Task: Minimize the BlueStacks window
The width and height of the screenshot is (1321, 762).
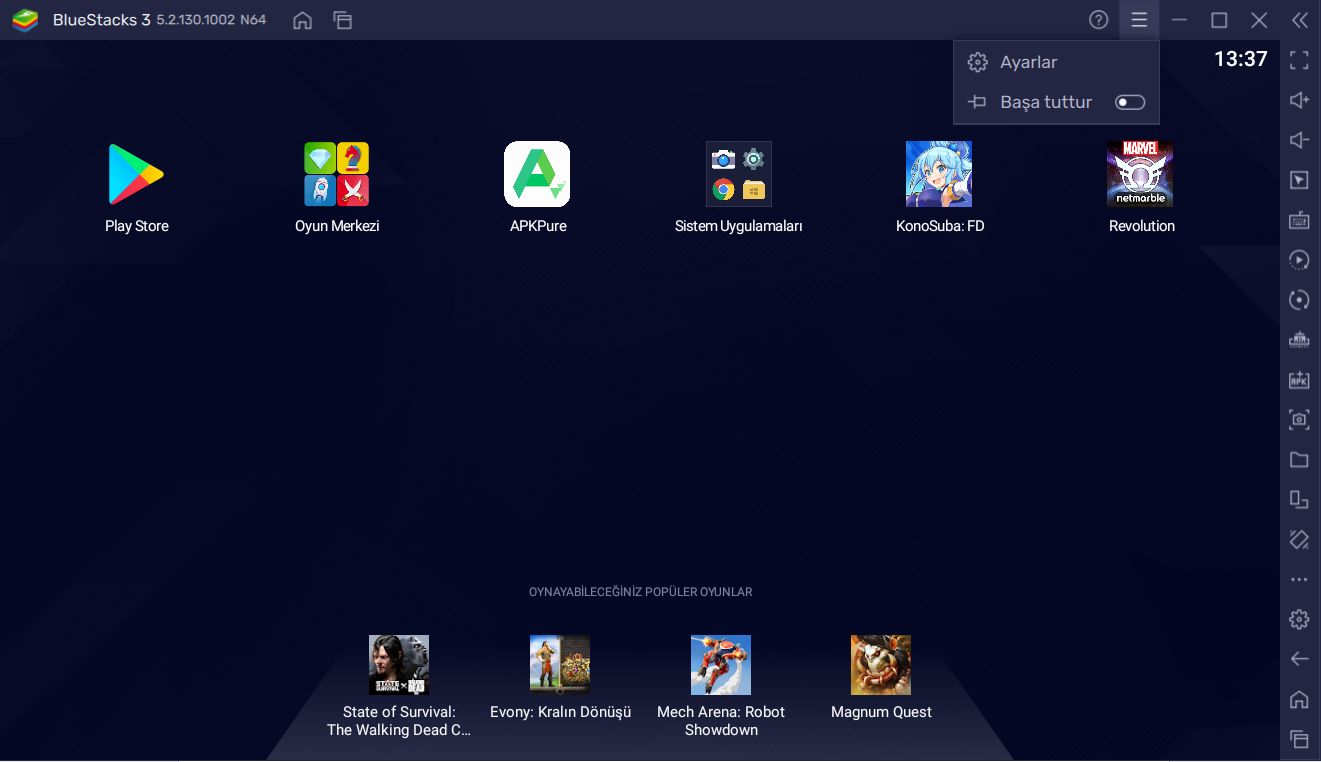Action: 1180,20
